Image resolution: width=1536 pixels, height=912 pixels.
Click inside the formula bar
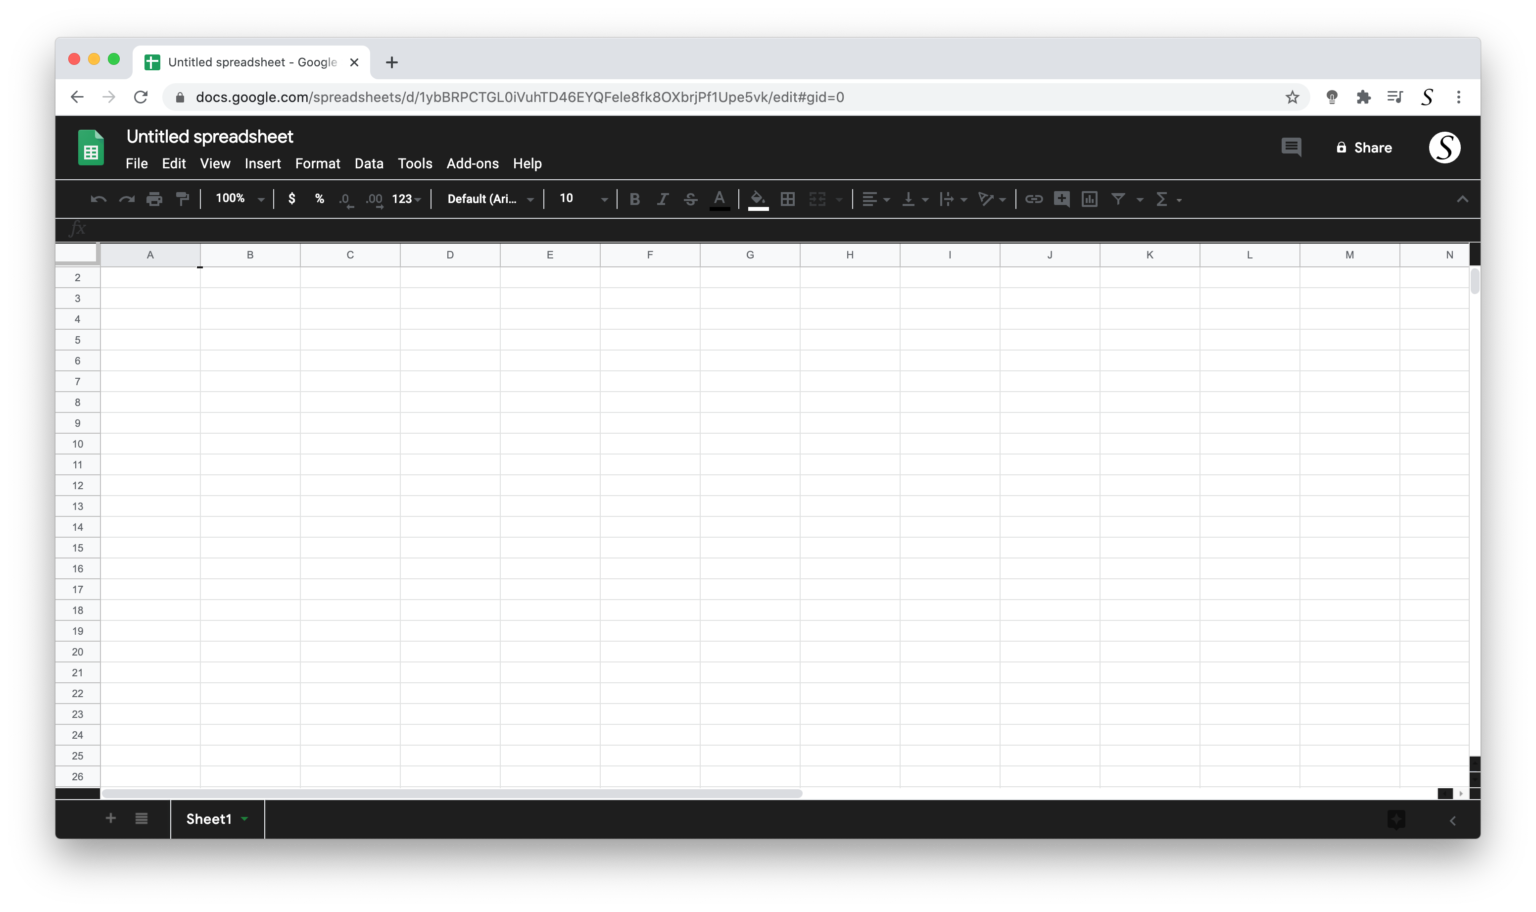[400, 229]
